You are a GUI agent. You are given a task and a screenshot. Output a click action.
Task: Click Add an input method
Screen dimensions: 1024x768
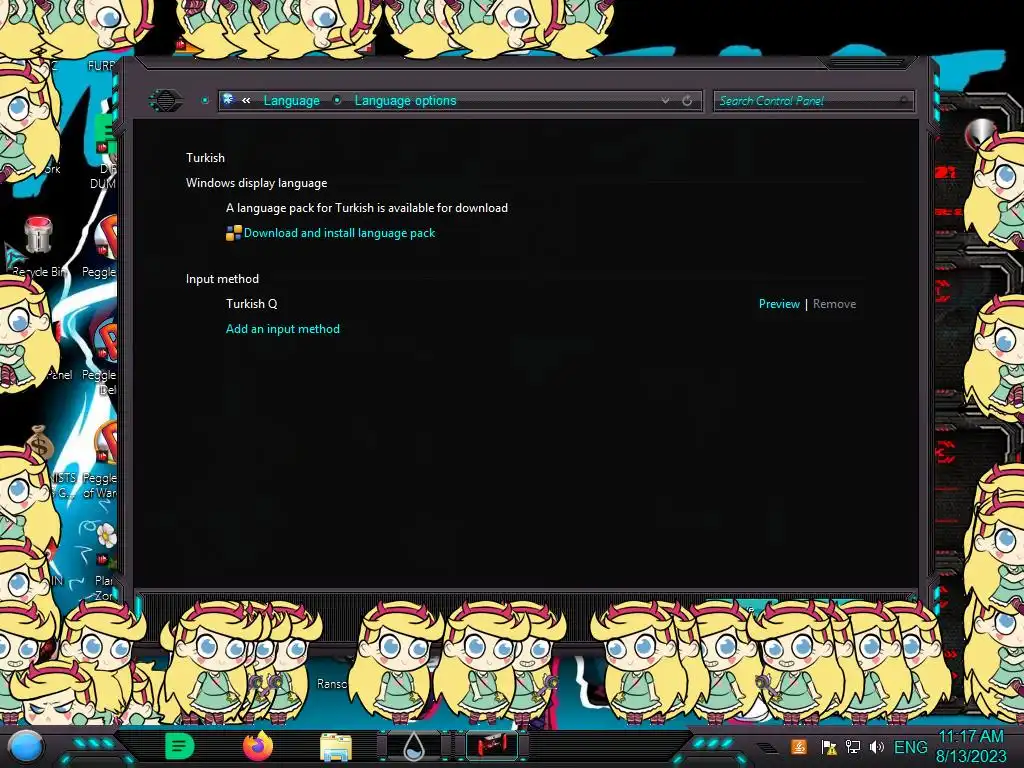[x=283, y=329]
